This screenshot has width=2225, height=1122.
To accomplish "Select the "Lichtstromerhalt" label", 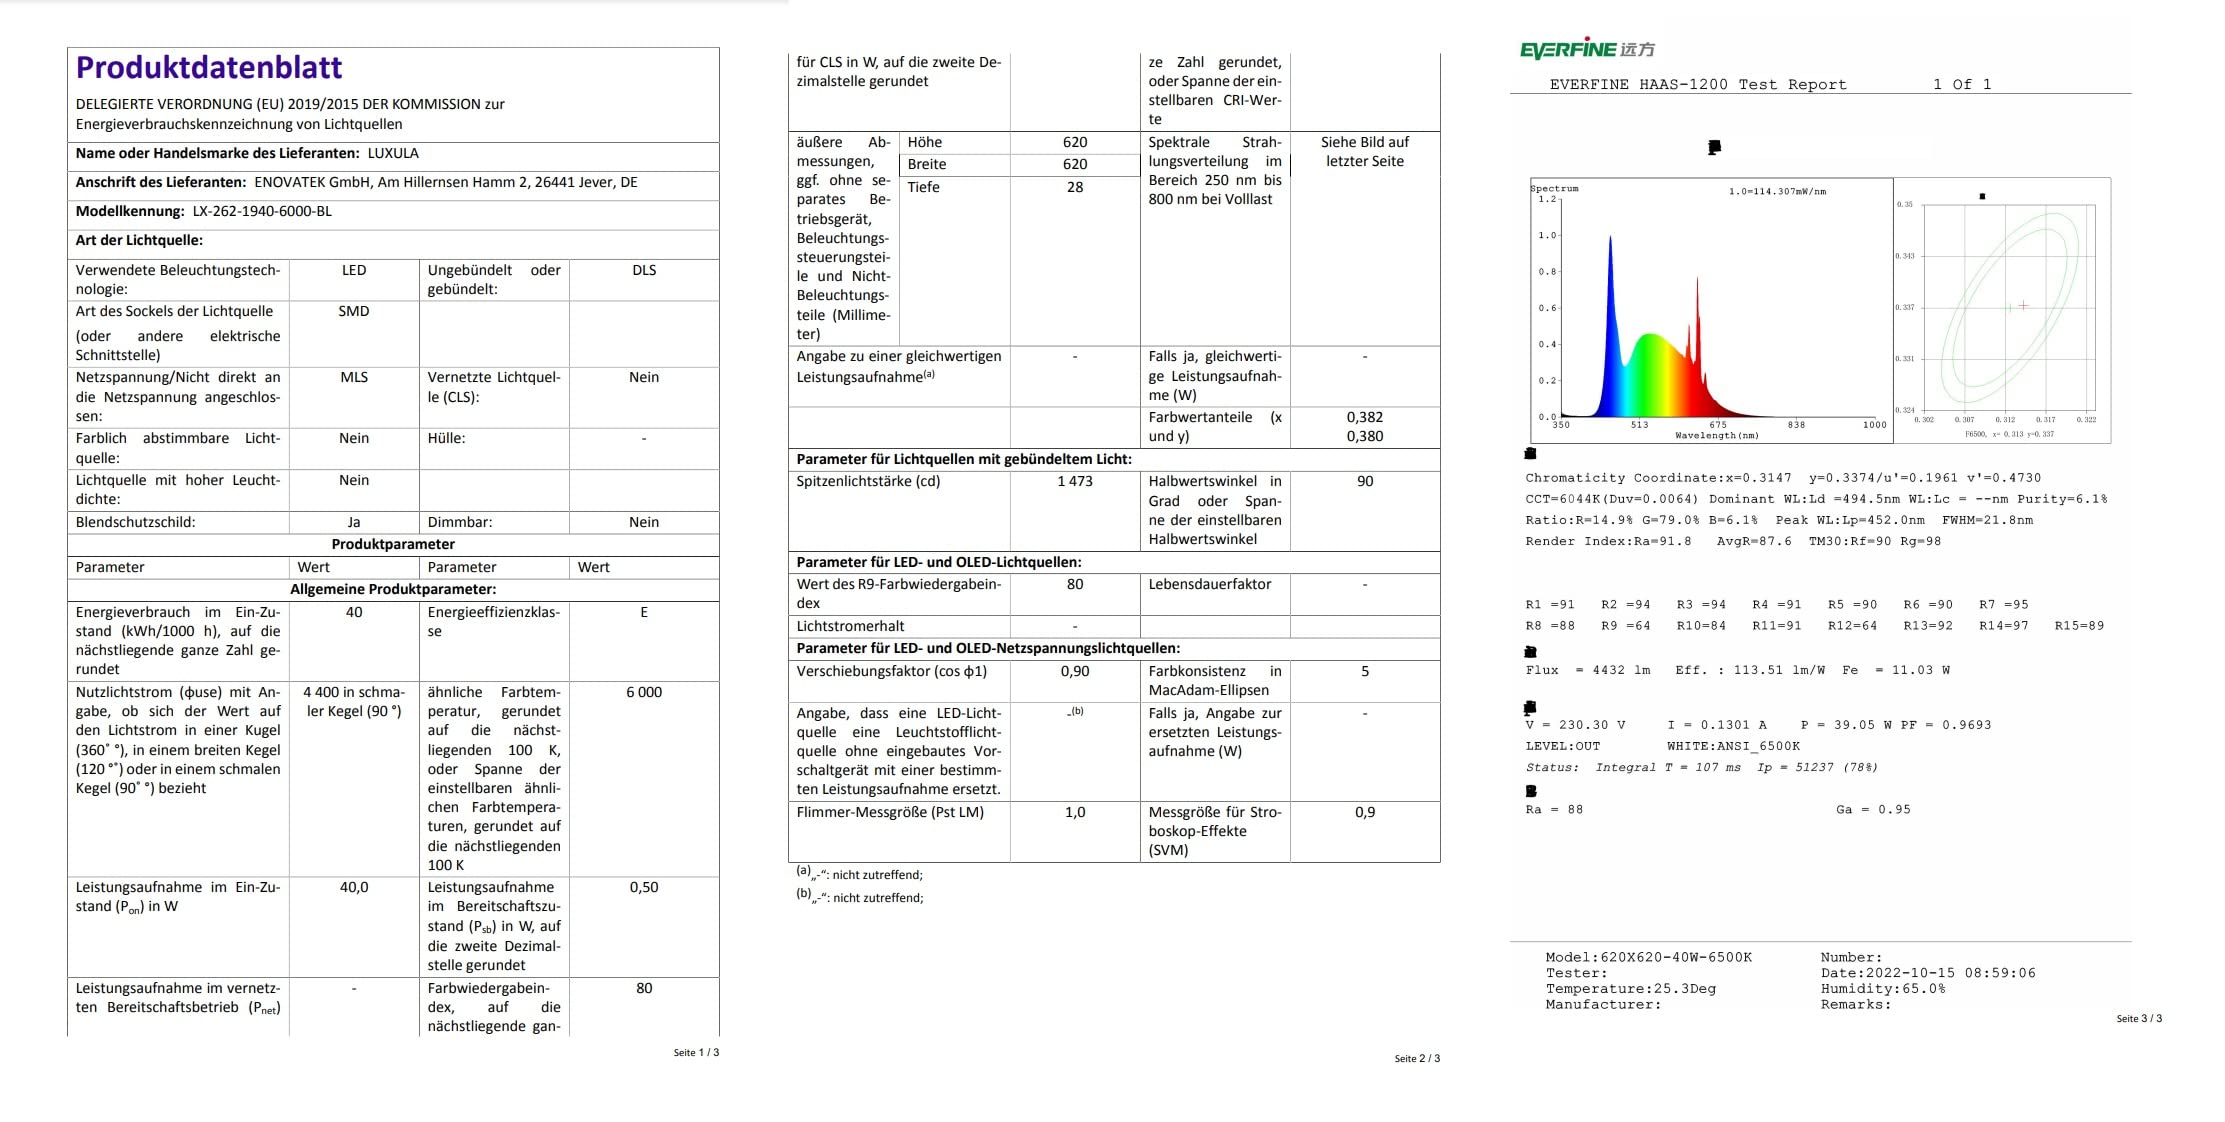I will click(850, 626).
